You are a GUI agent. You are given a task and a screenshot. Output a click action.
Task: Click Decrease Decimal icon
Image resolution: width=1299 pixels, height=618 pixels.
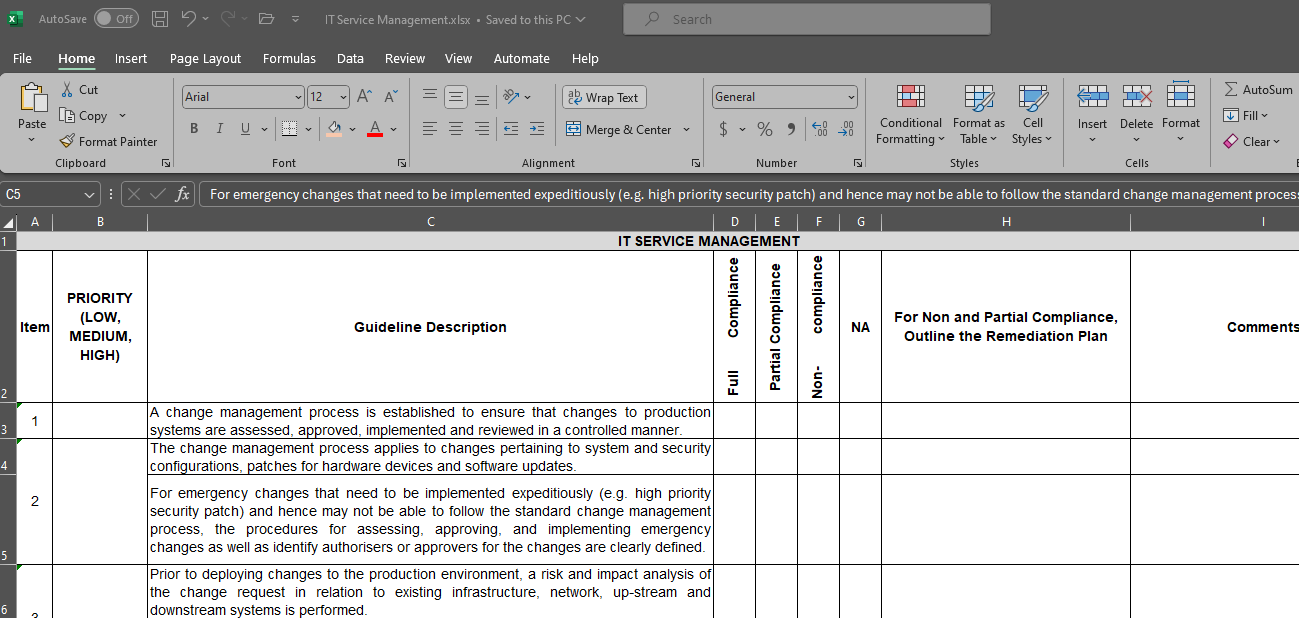coord(846,129)
